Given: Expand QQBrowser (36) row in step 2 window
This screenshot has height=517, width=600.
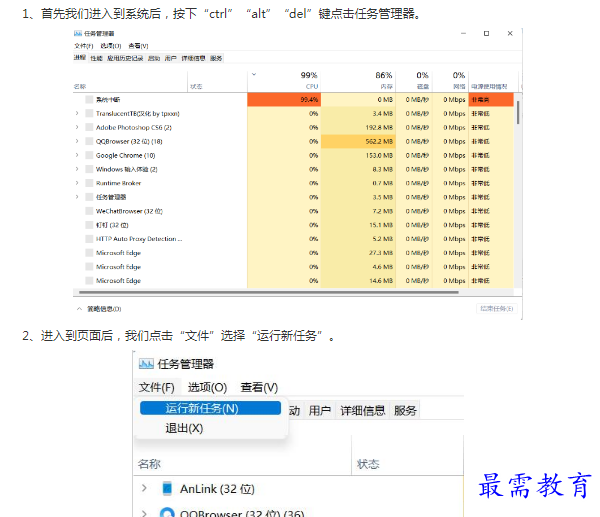Looking at the screenshot, I should (x=144, y=513).
